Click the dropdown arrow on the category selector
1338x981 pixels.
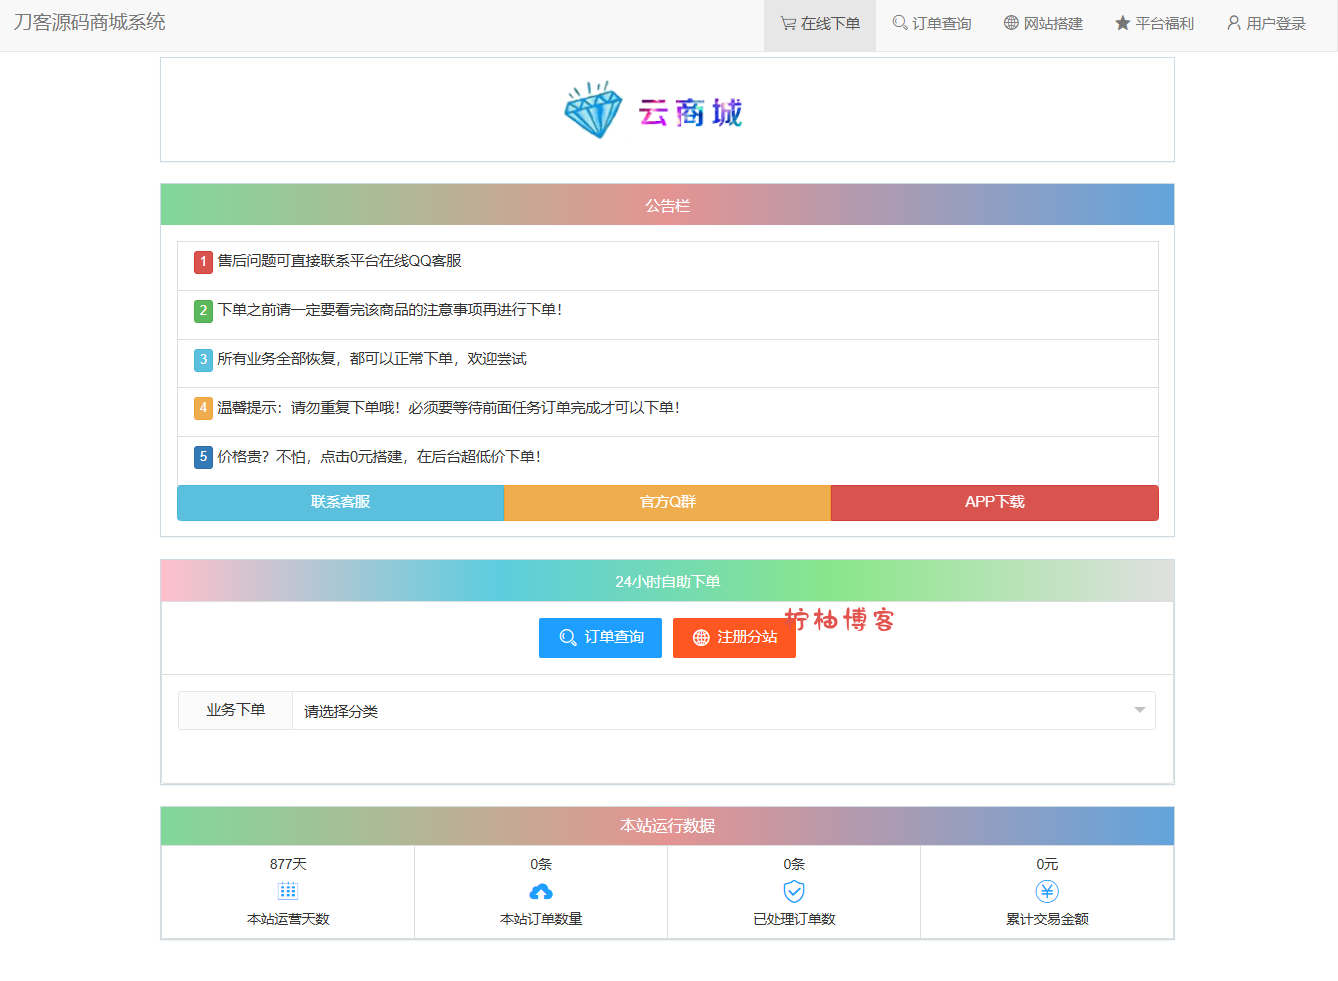[x=1138, y=710]
